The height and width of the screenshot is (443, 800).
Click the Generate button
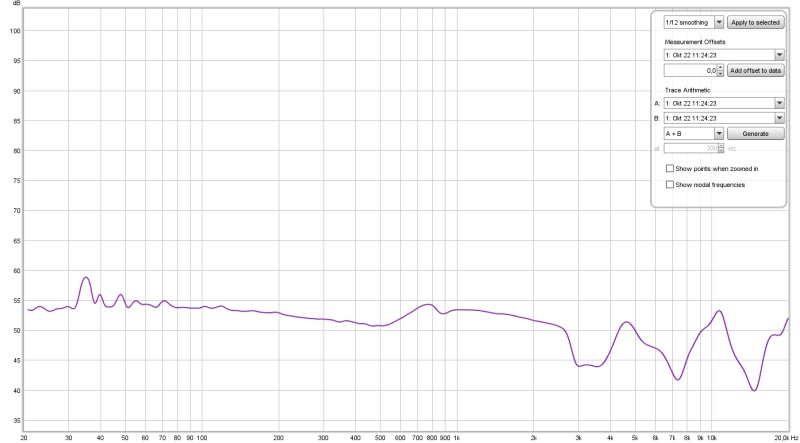[756, 133]
